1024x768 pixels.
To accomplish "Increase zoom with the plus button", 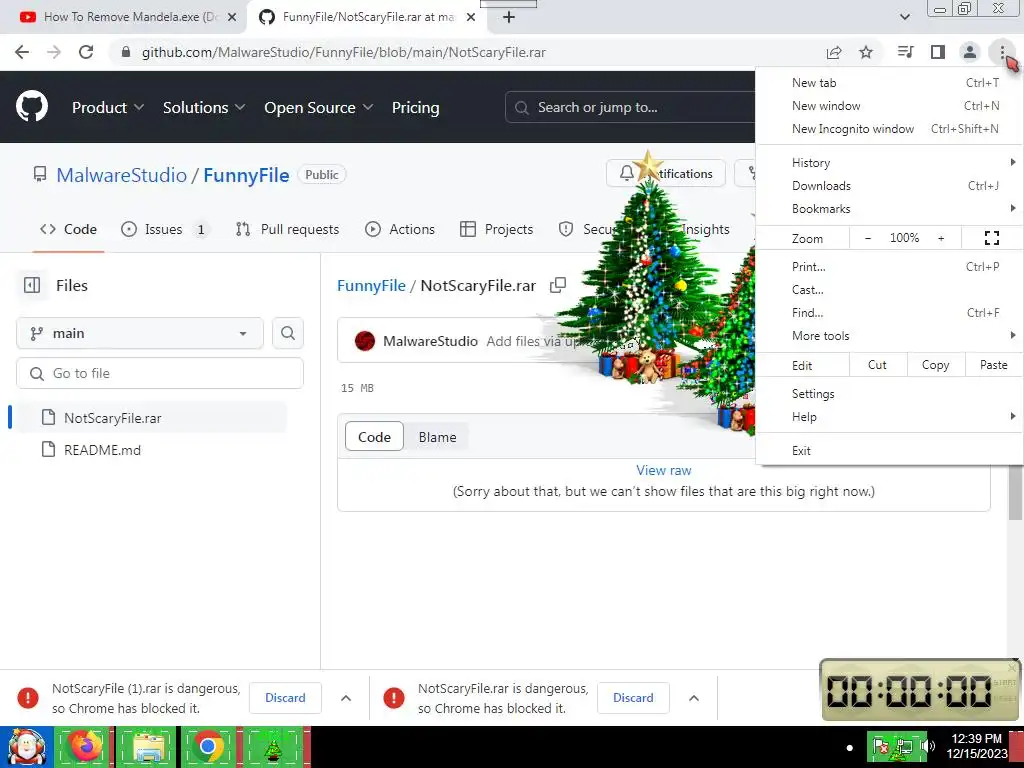I will [941, 238].
